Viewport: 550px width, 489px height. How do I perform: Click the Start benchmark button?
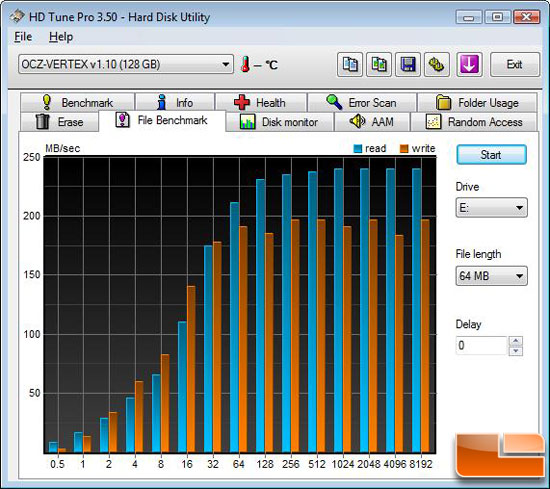tap(491, 155)
